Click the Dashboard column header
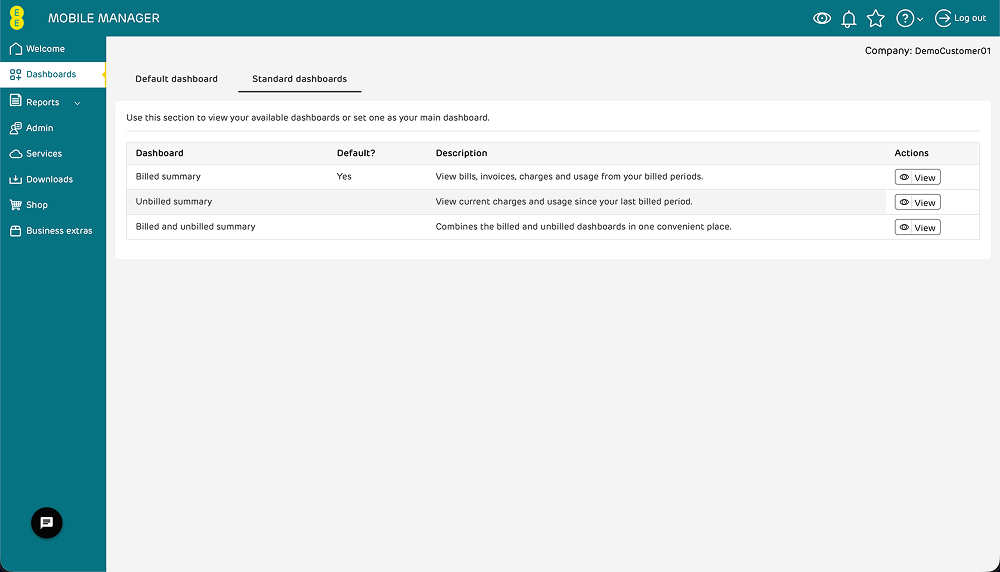 159,153
